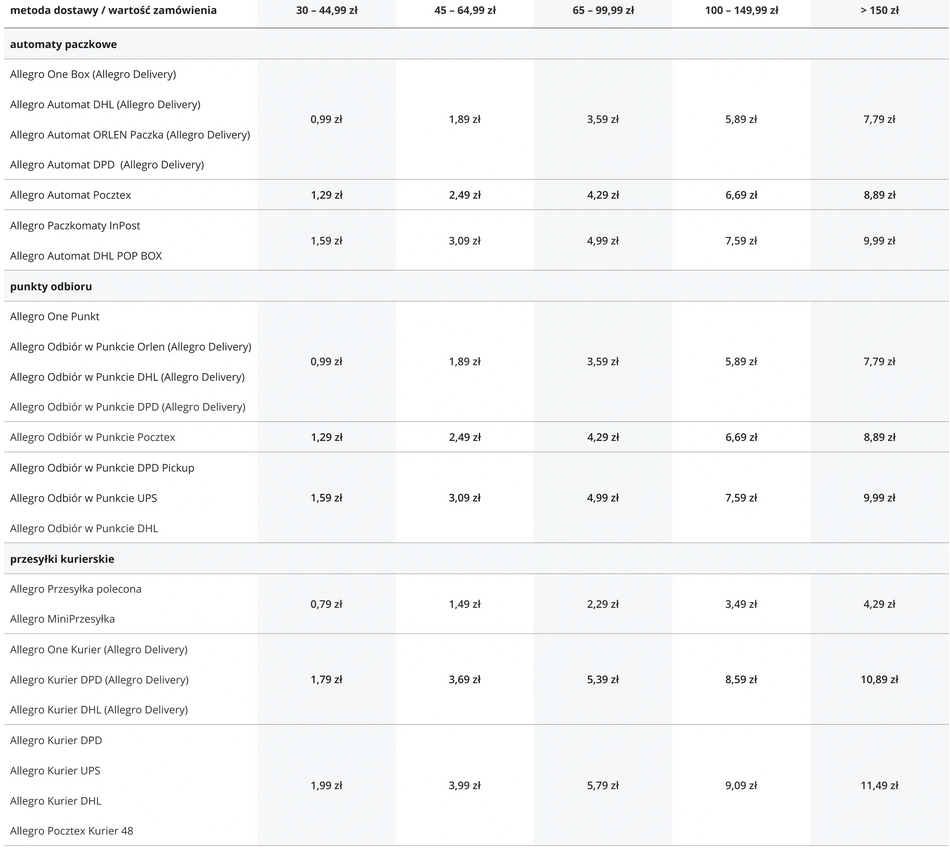Click the "30 – 44,99 zł" column header

click(326, 10)
